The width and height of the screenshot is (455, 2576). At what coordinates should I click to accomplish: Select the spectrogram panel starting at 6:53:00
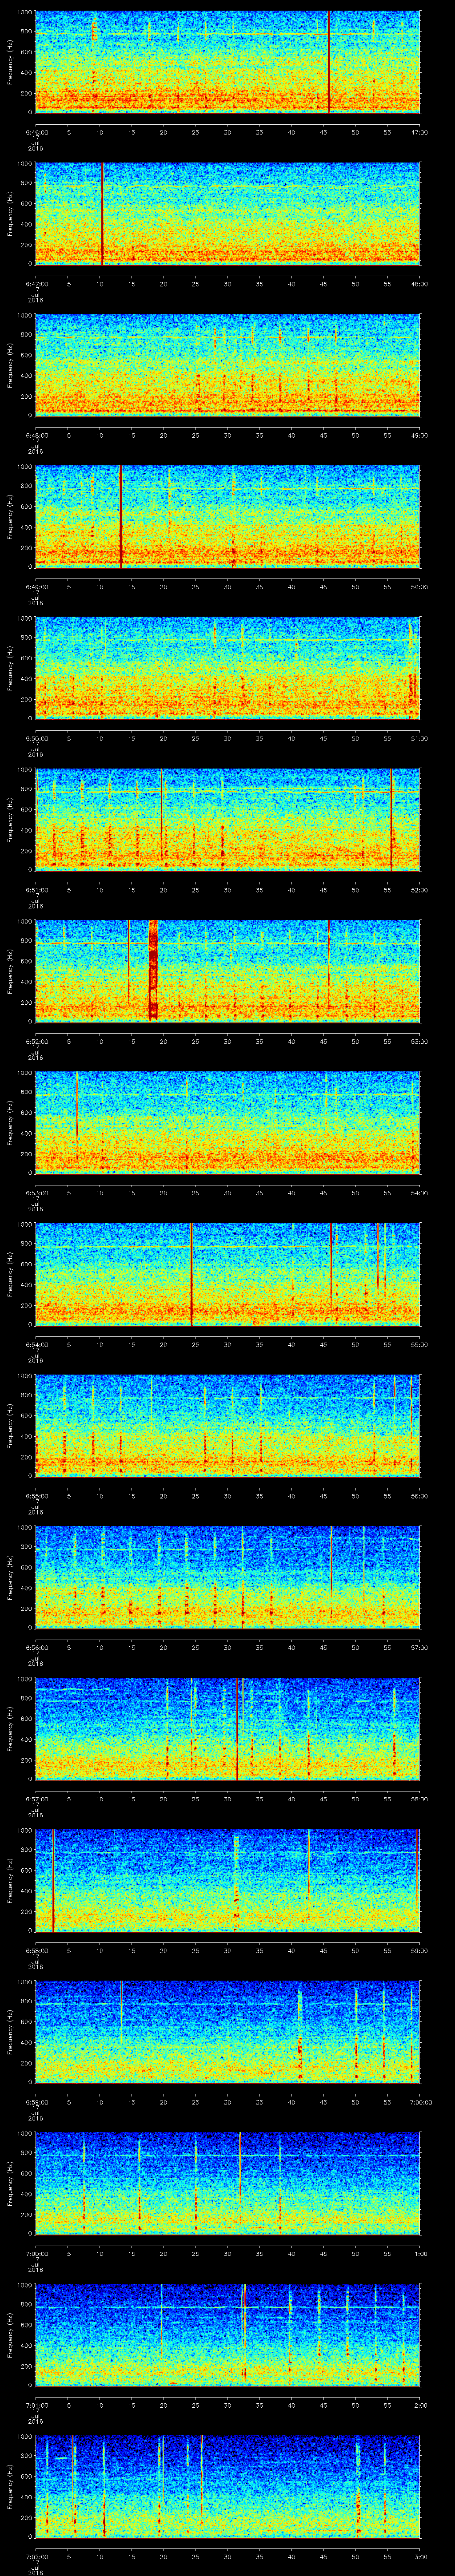click(227, 1122)
